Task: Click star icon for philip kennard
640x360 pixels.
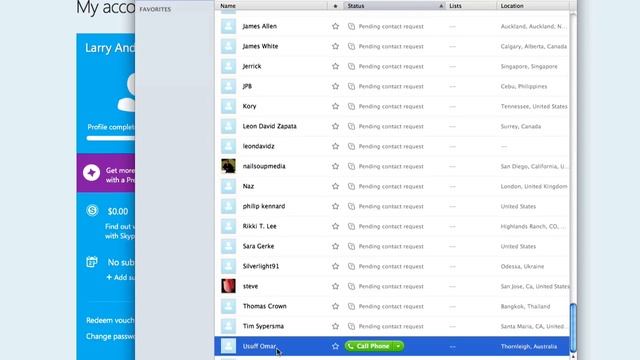Action: point(335,206)
